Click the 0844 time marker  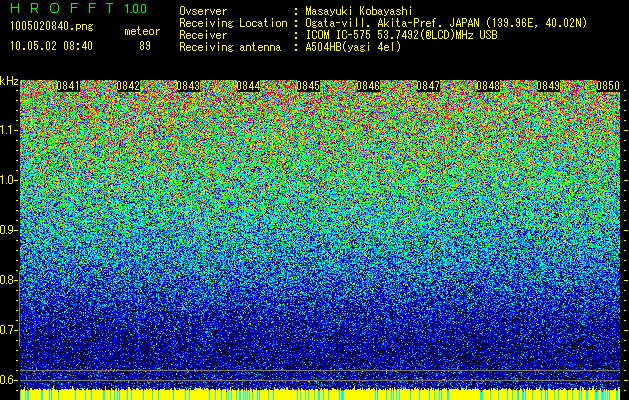pos(248,86)
